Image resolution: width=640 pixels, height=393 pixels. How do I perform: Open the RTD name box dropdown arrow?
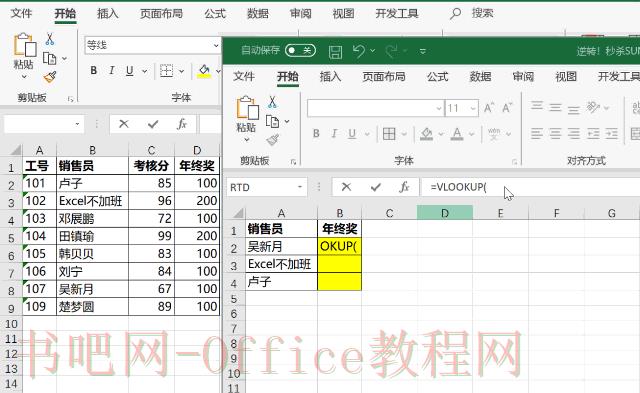pos(300,187)
